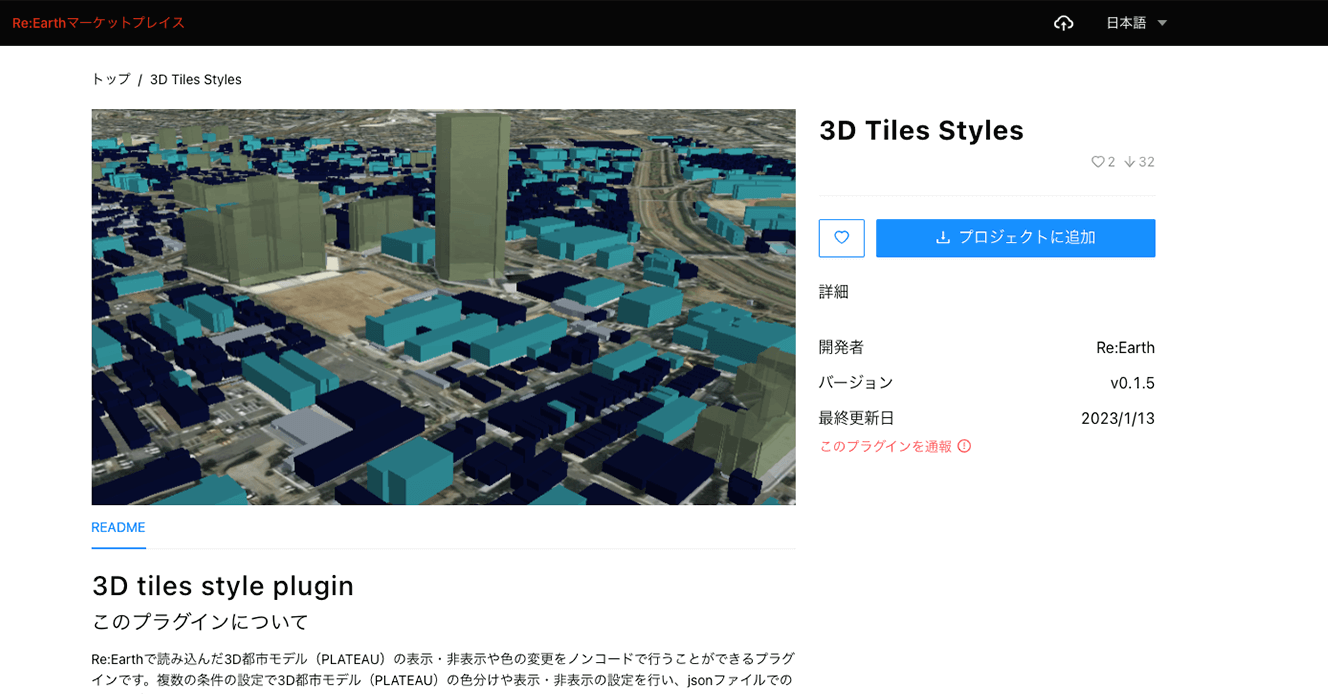Viewport: 1328px width, 694px height.
Task: Click the プロジェクトに追加 button
Action: tap(1015, 238)
